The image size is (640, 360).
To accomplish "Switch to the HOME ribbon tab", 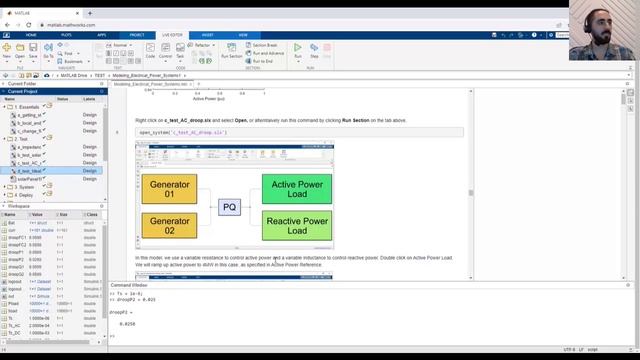I will (x=31, y=35).
